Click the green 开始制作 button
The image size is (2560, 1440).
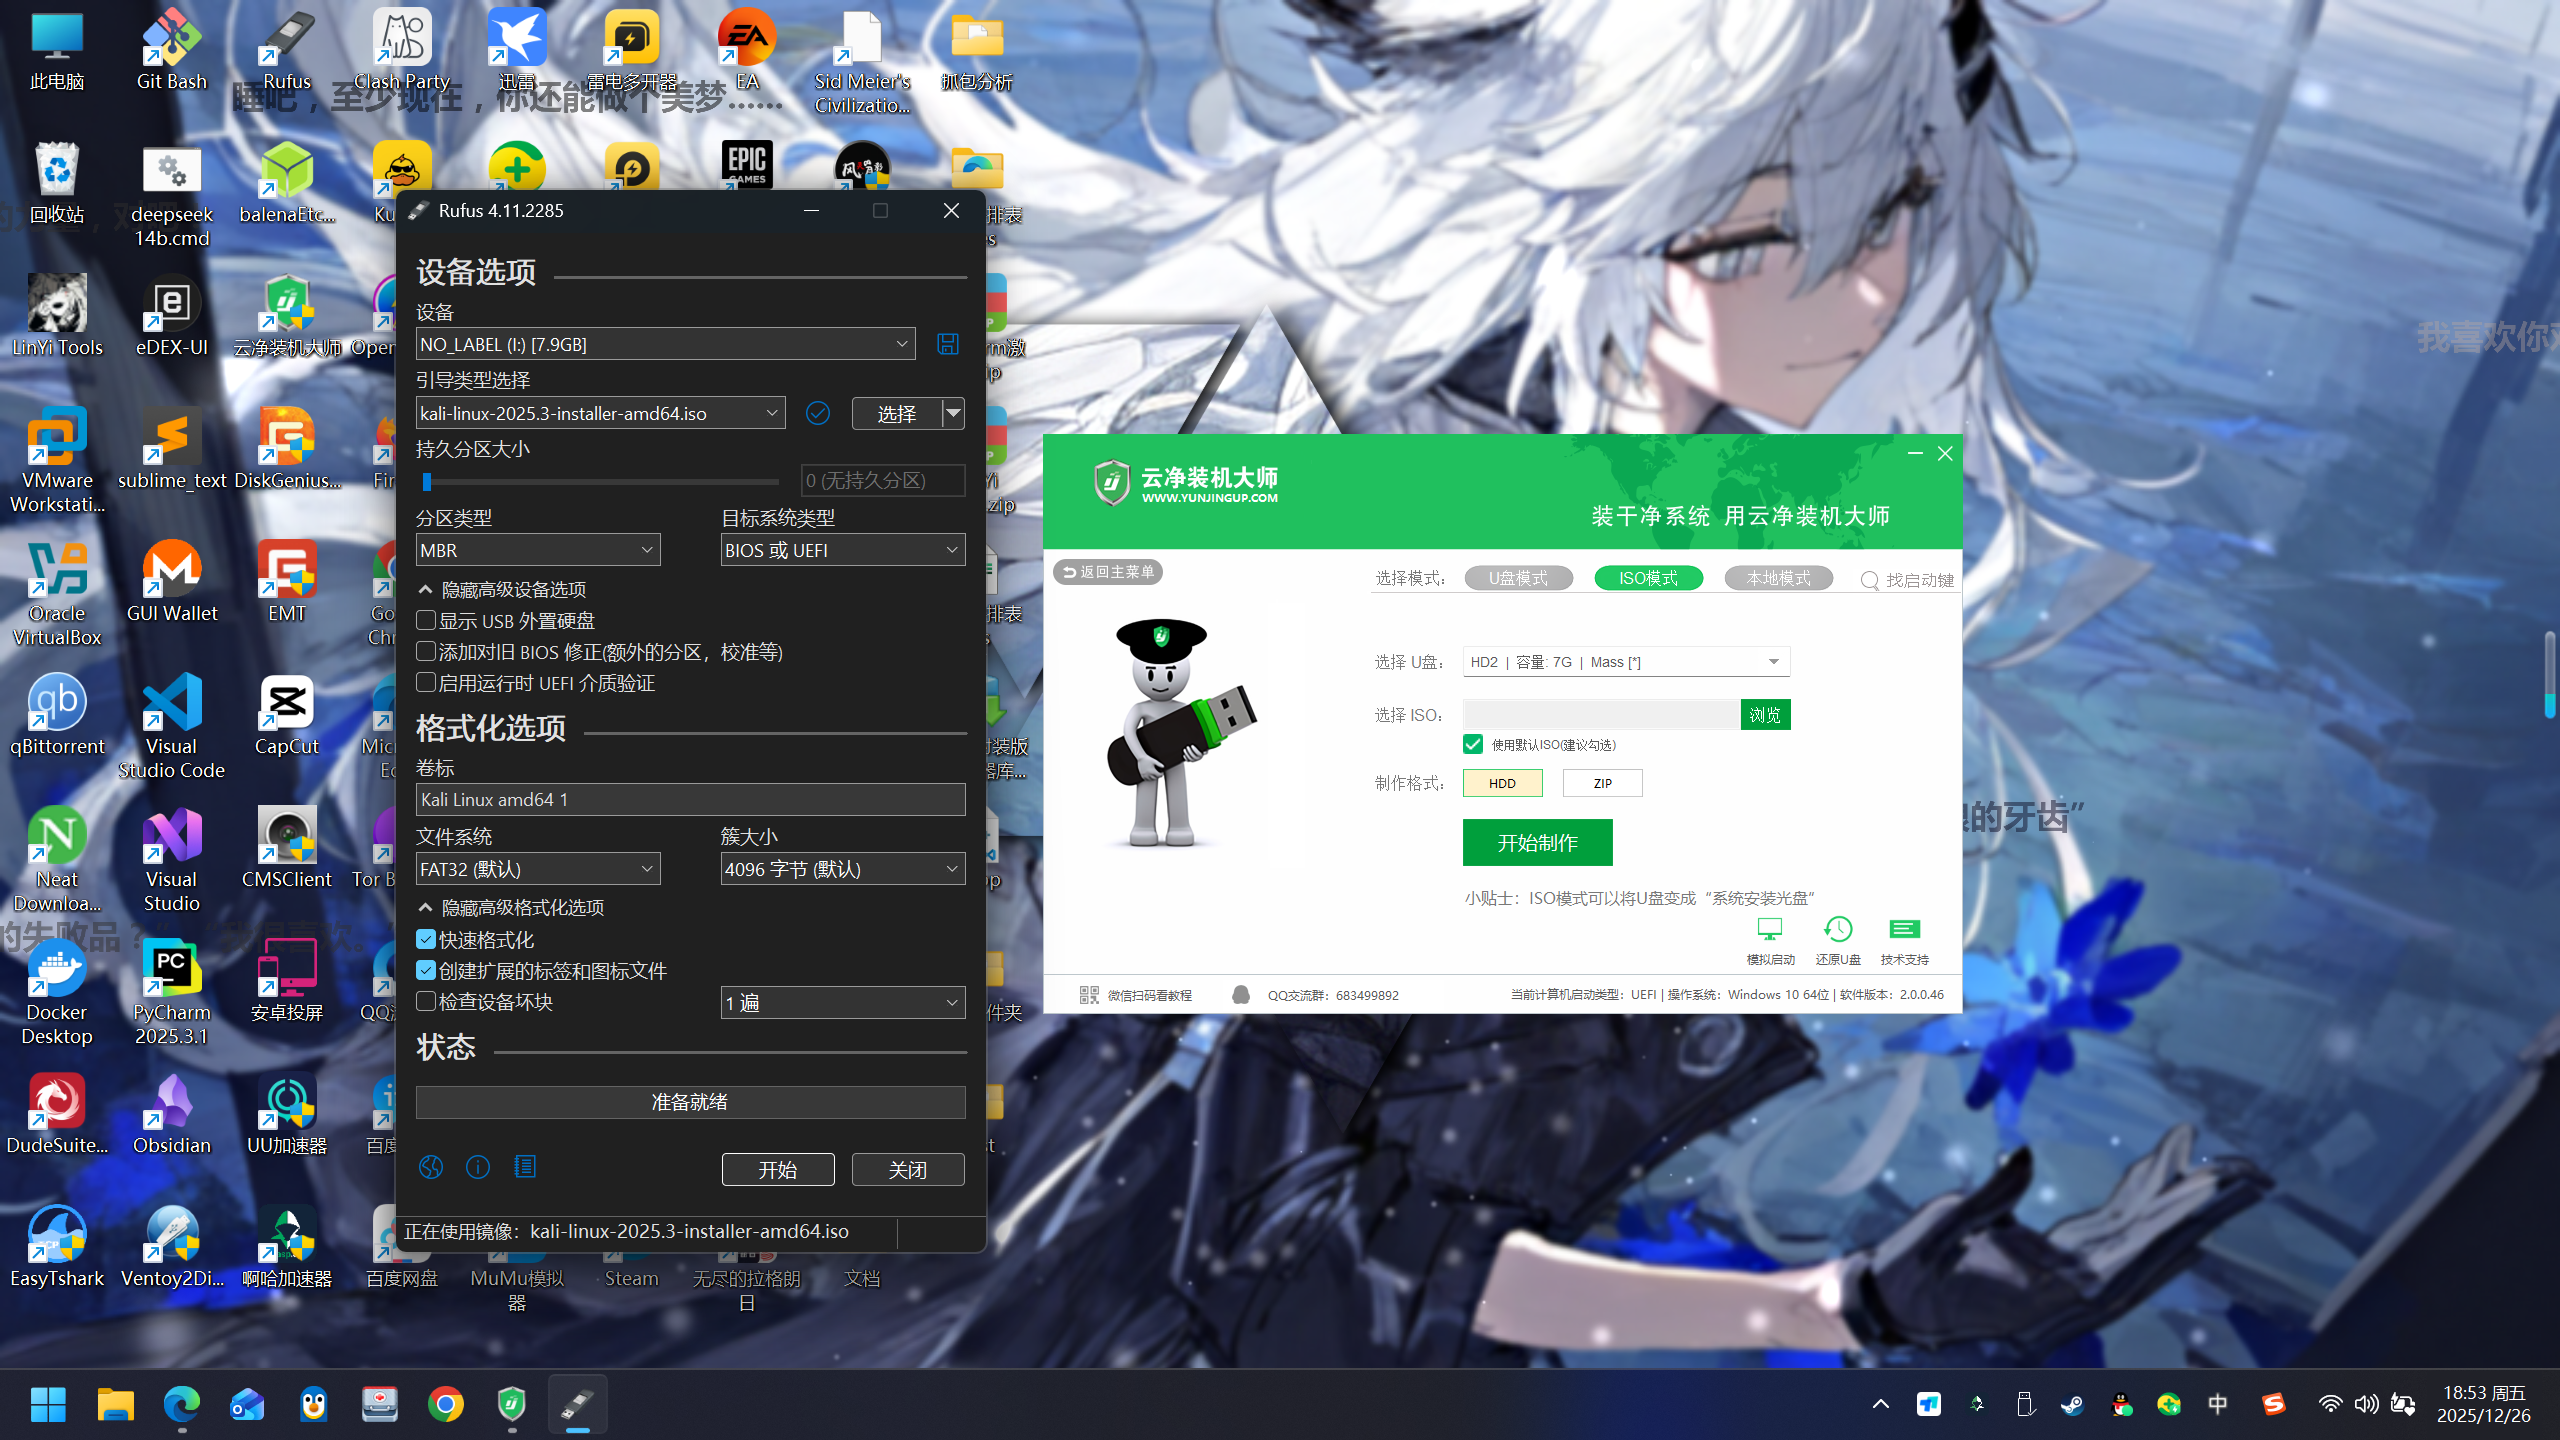pyautogui.click(x=1537, y=843)
